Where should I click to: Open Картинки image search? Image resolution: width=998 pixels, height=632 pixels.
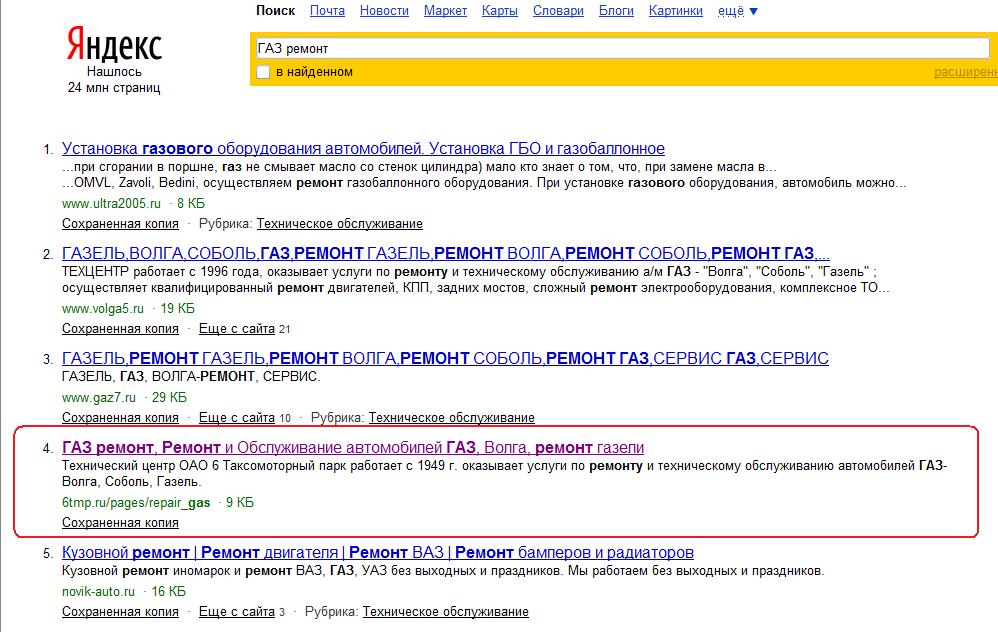676,11
